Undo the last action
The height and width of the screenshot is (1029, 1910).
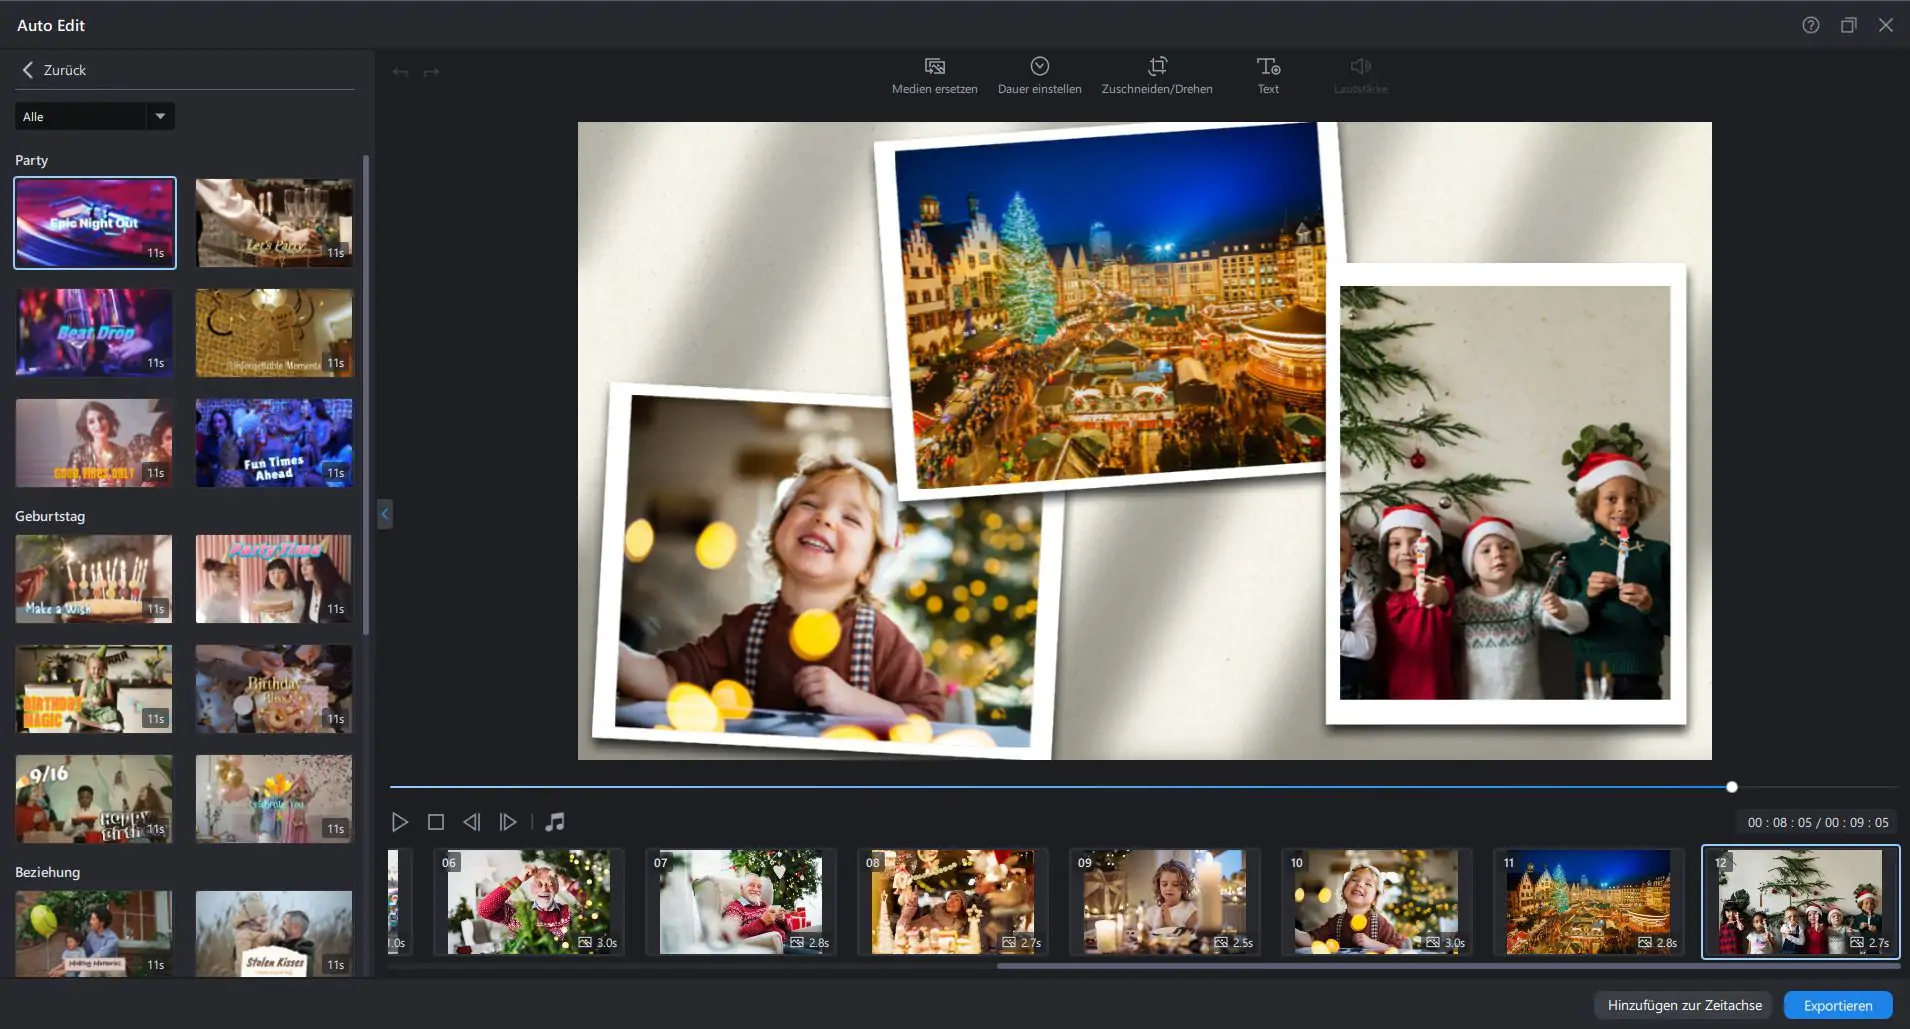pyautogui.click(x=400, y=72)
